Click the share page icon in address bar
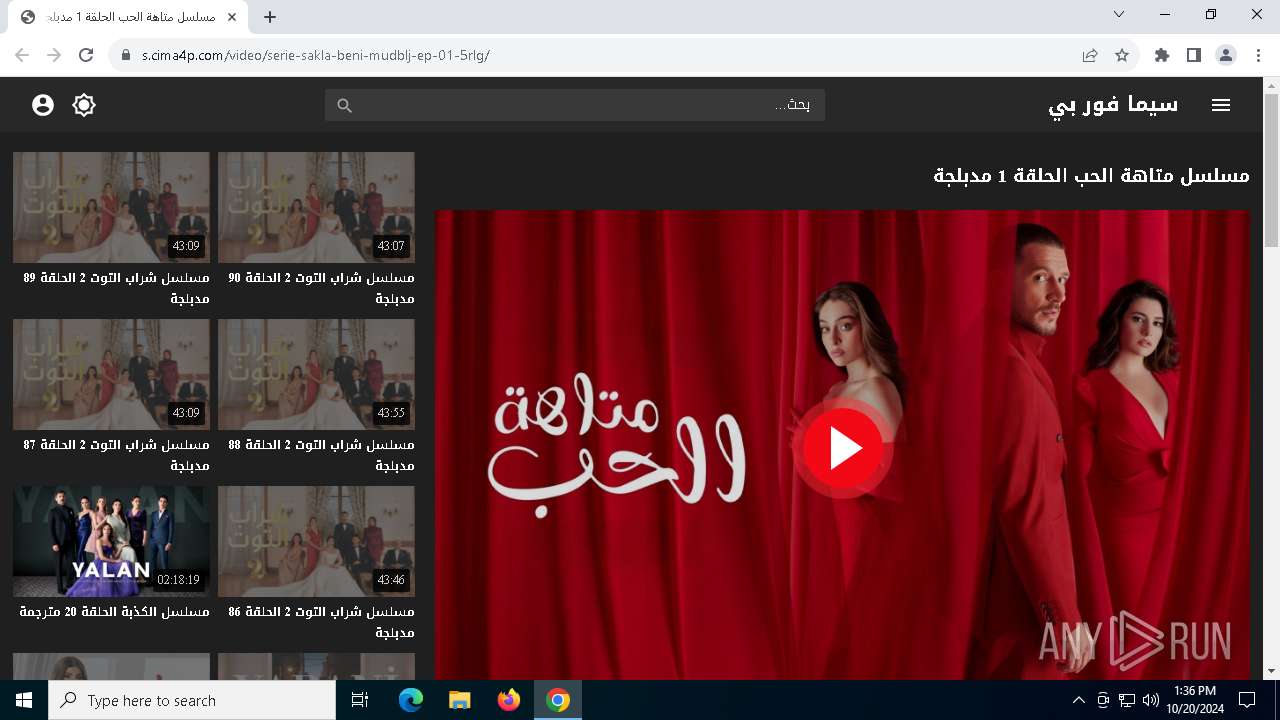Image resolution: width=1280 pixels, height=720 pixels. click(1090, 55)
